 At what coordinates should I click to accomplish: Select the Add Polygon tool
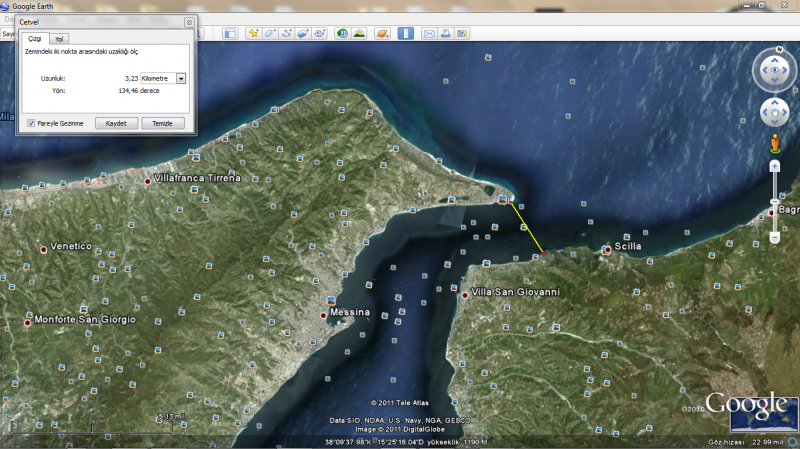(x=270, y=33)
